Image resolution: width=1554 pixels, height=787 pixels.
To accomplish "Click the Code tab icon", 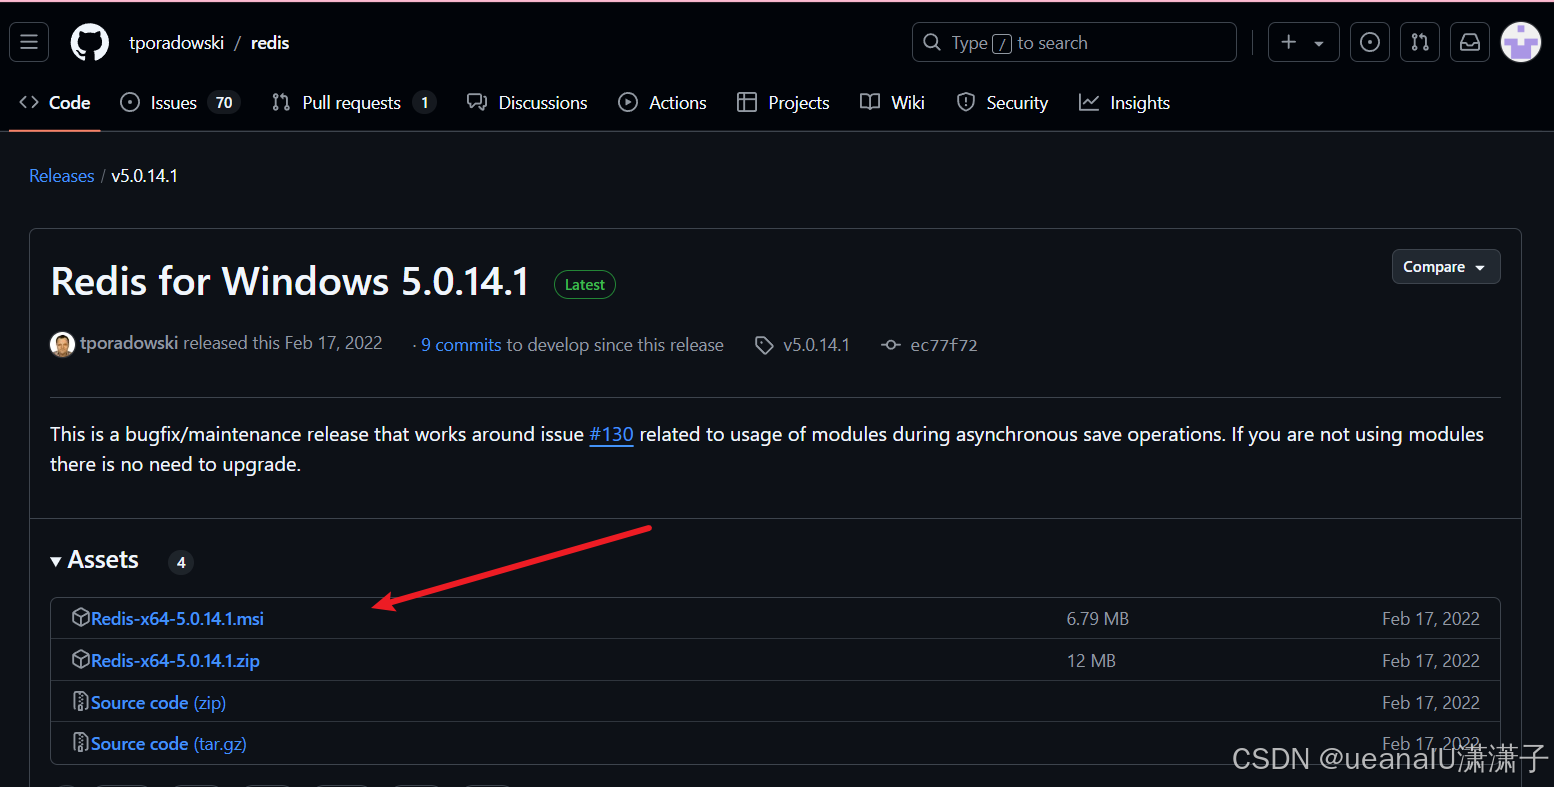I will [29, 102].
